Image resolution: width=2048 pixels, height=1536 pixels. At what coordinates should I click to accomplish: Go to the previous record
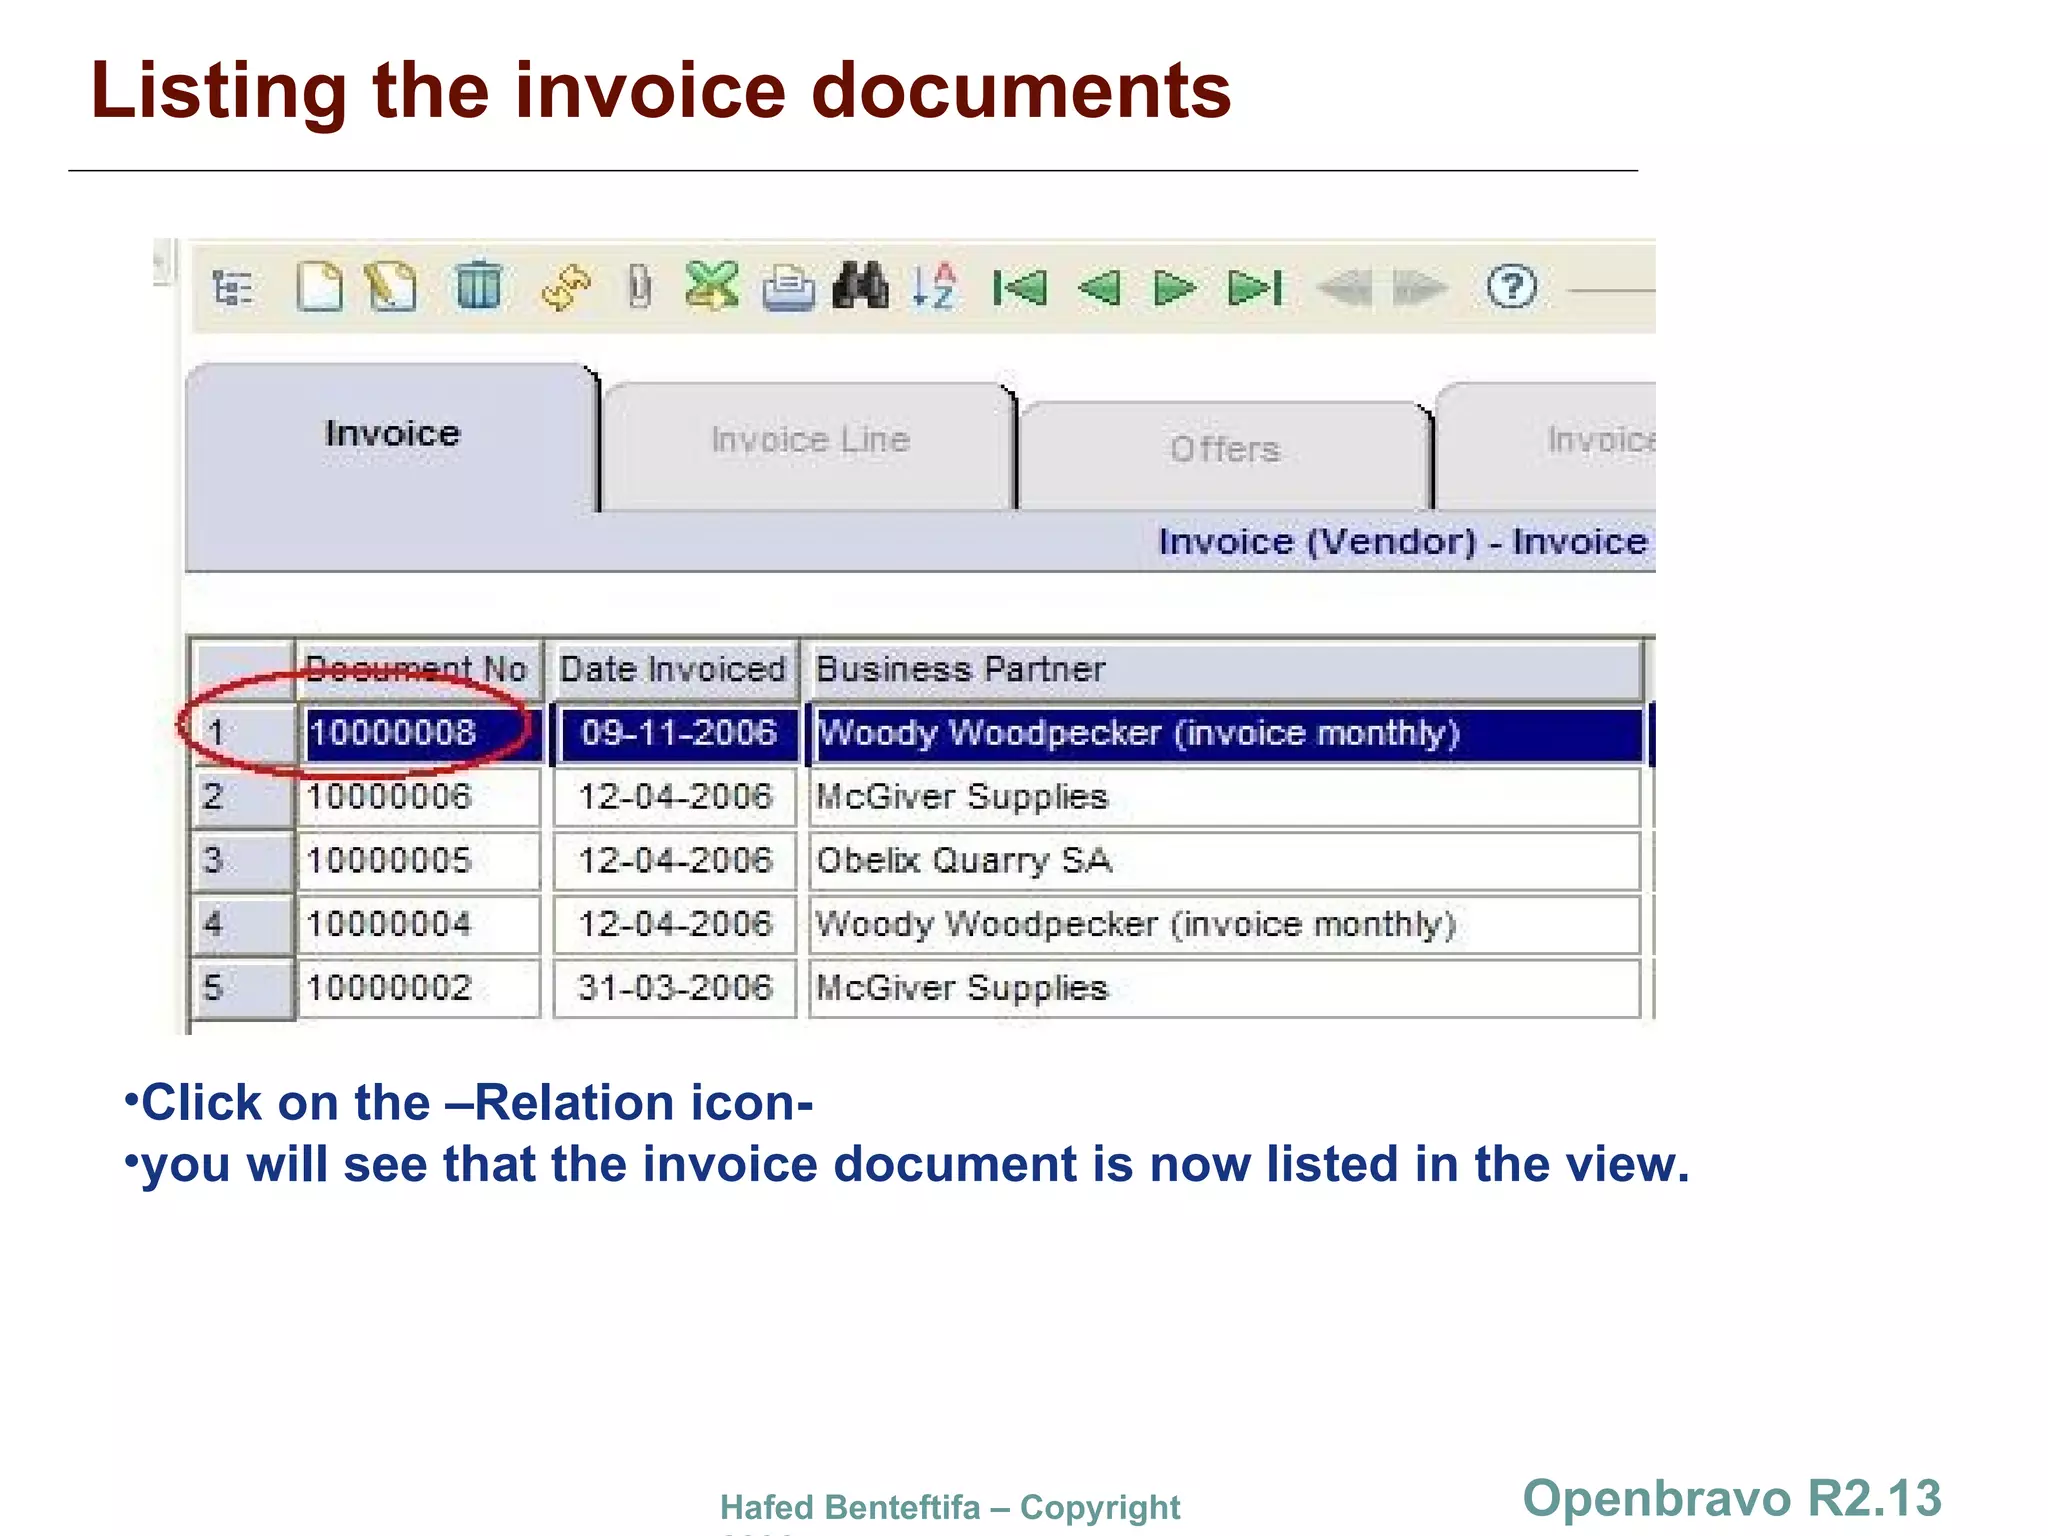click(1099, 288)
